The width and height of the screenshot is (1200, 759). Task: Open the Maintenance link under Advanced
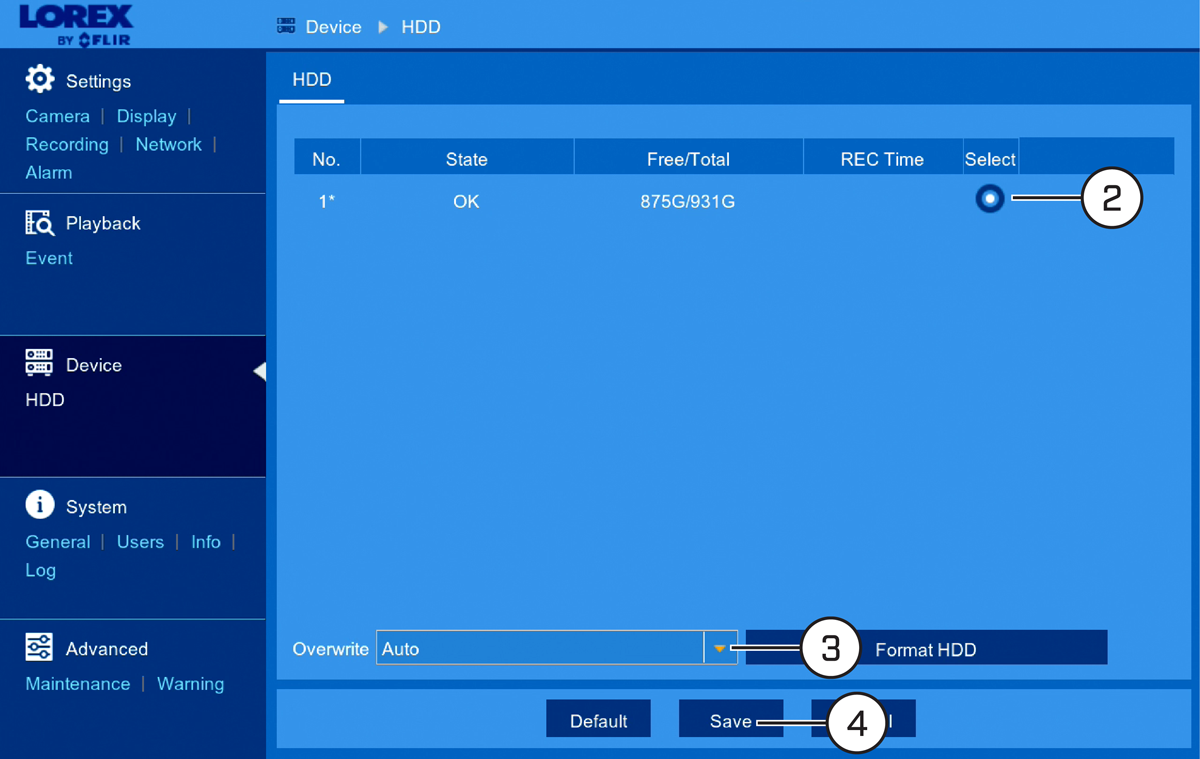pos(78,684)
